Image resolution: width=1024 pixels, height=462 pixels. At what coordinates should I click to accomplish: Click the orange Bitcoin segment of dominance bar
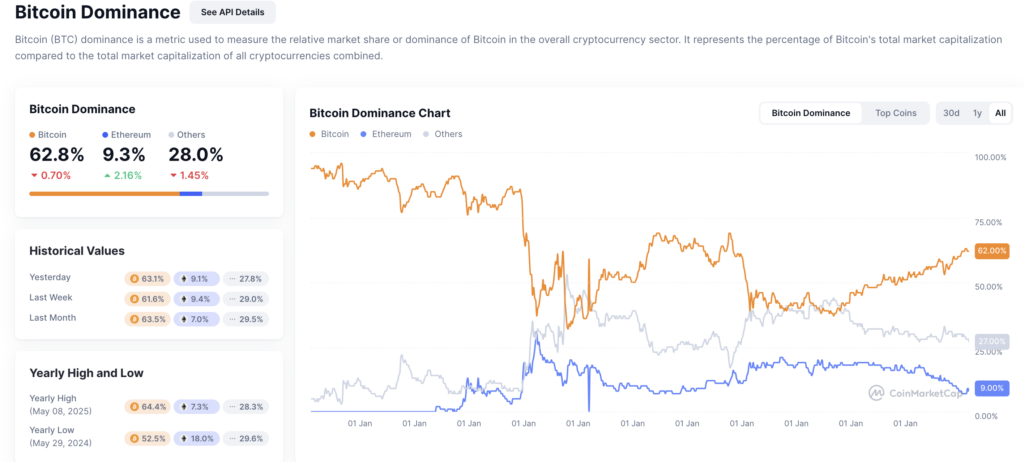pos(104,193)
